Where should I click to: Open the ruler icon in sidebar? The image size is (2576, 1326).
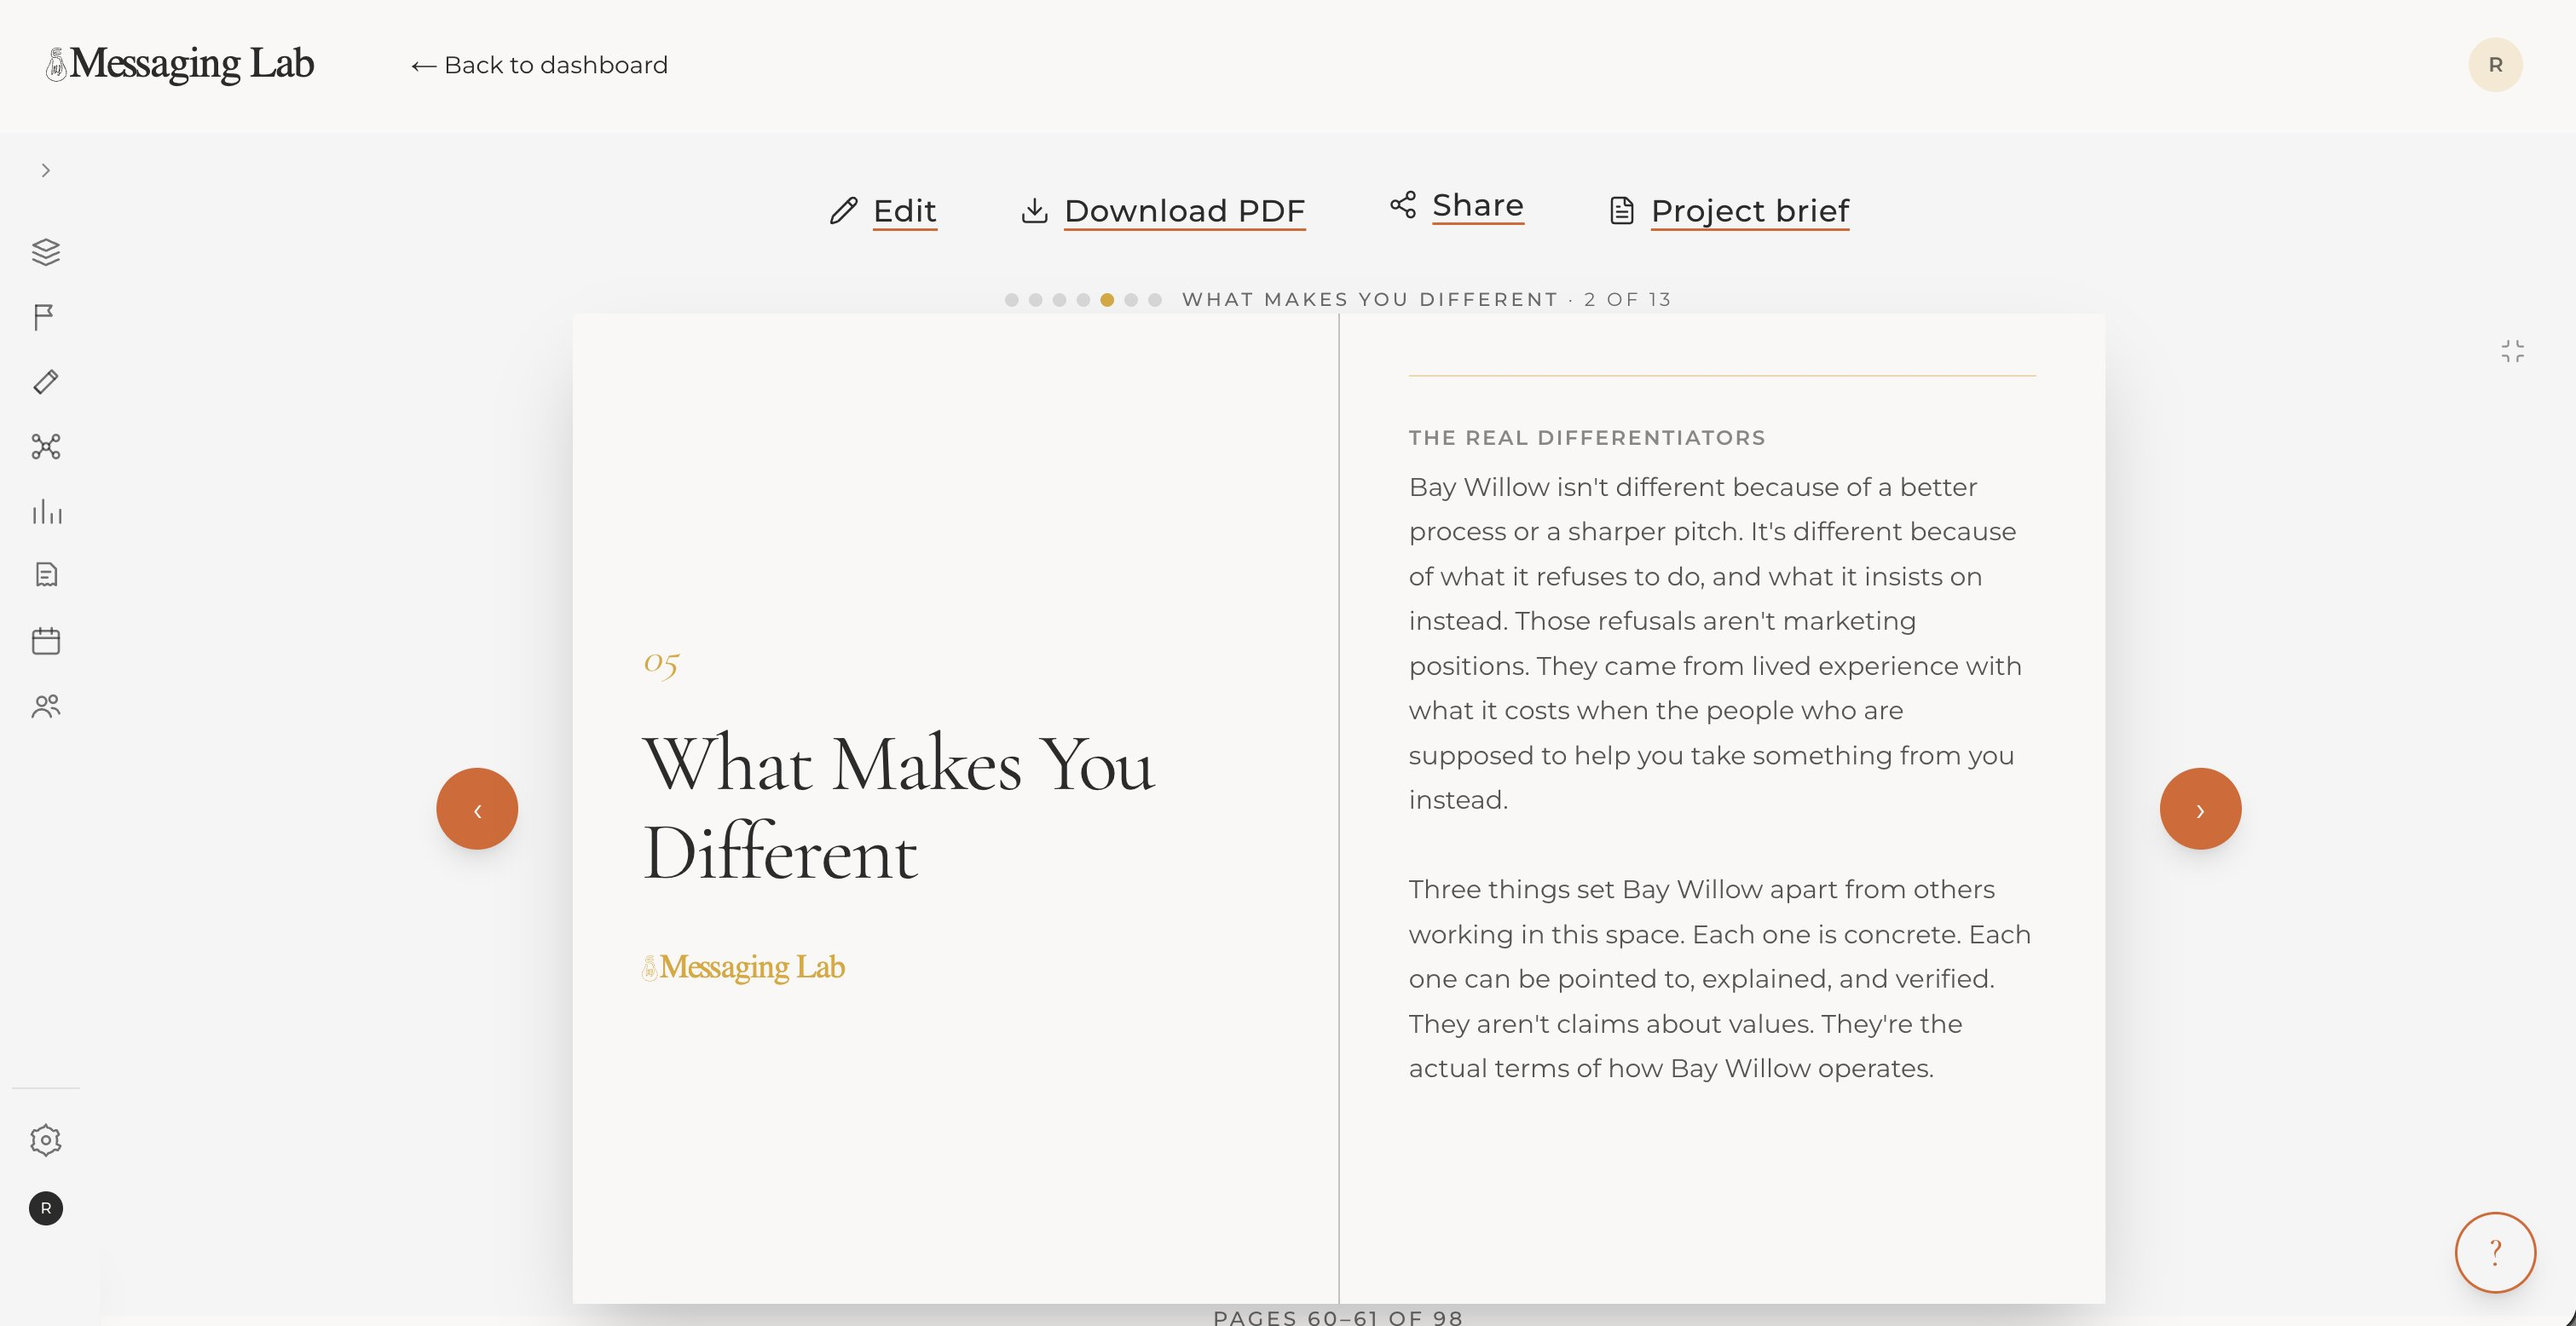tap(46, 382)
